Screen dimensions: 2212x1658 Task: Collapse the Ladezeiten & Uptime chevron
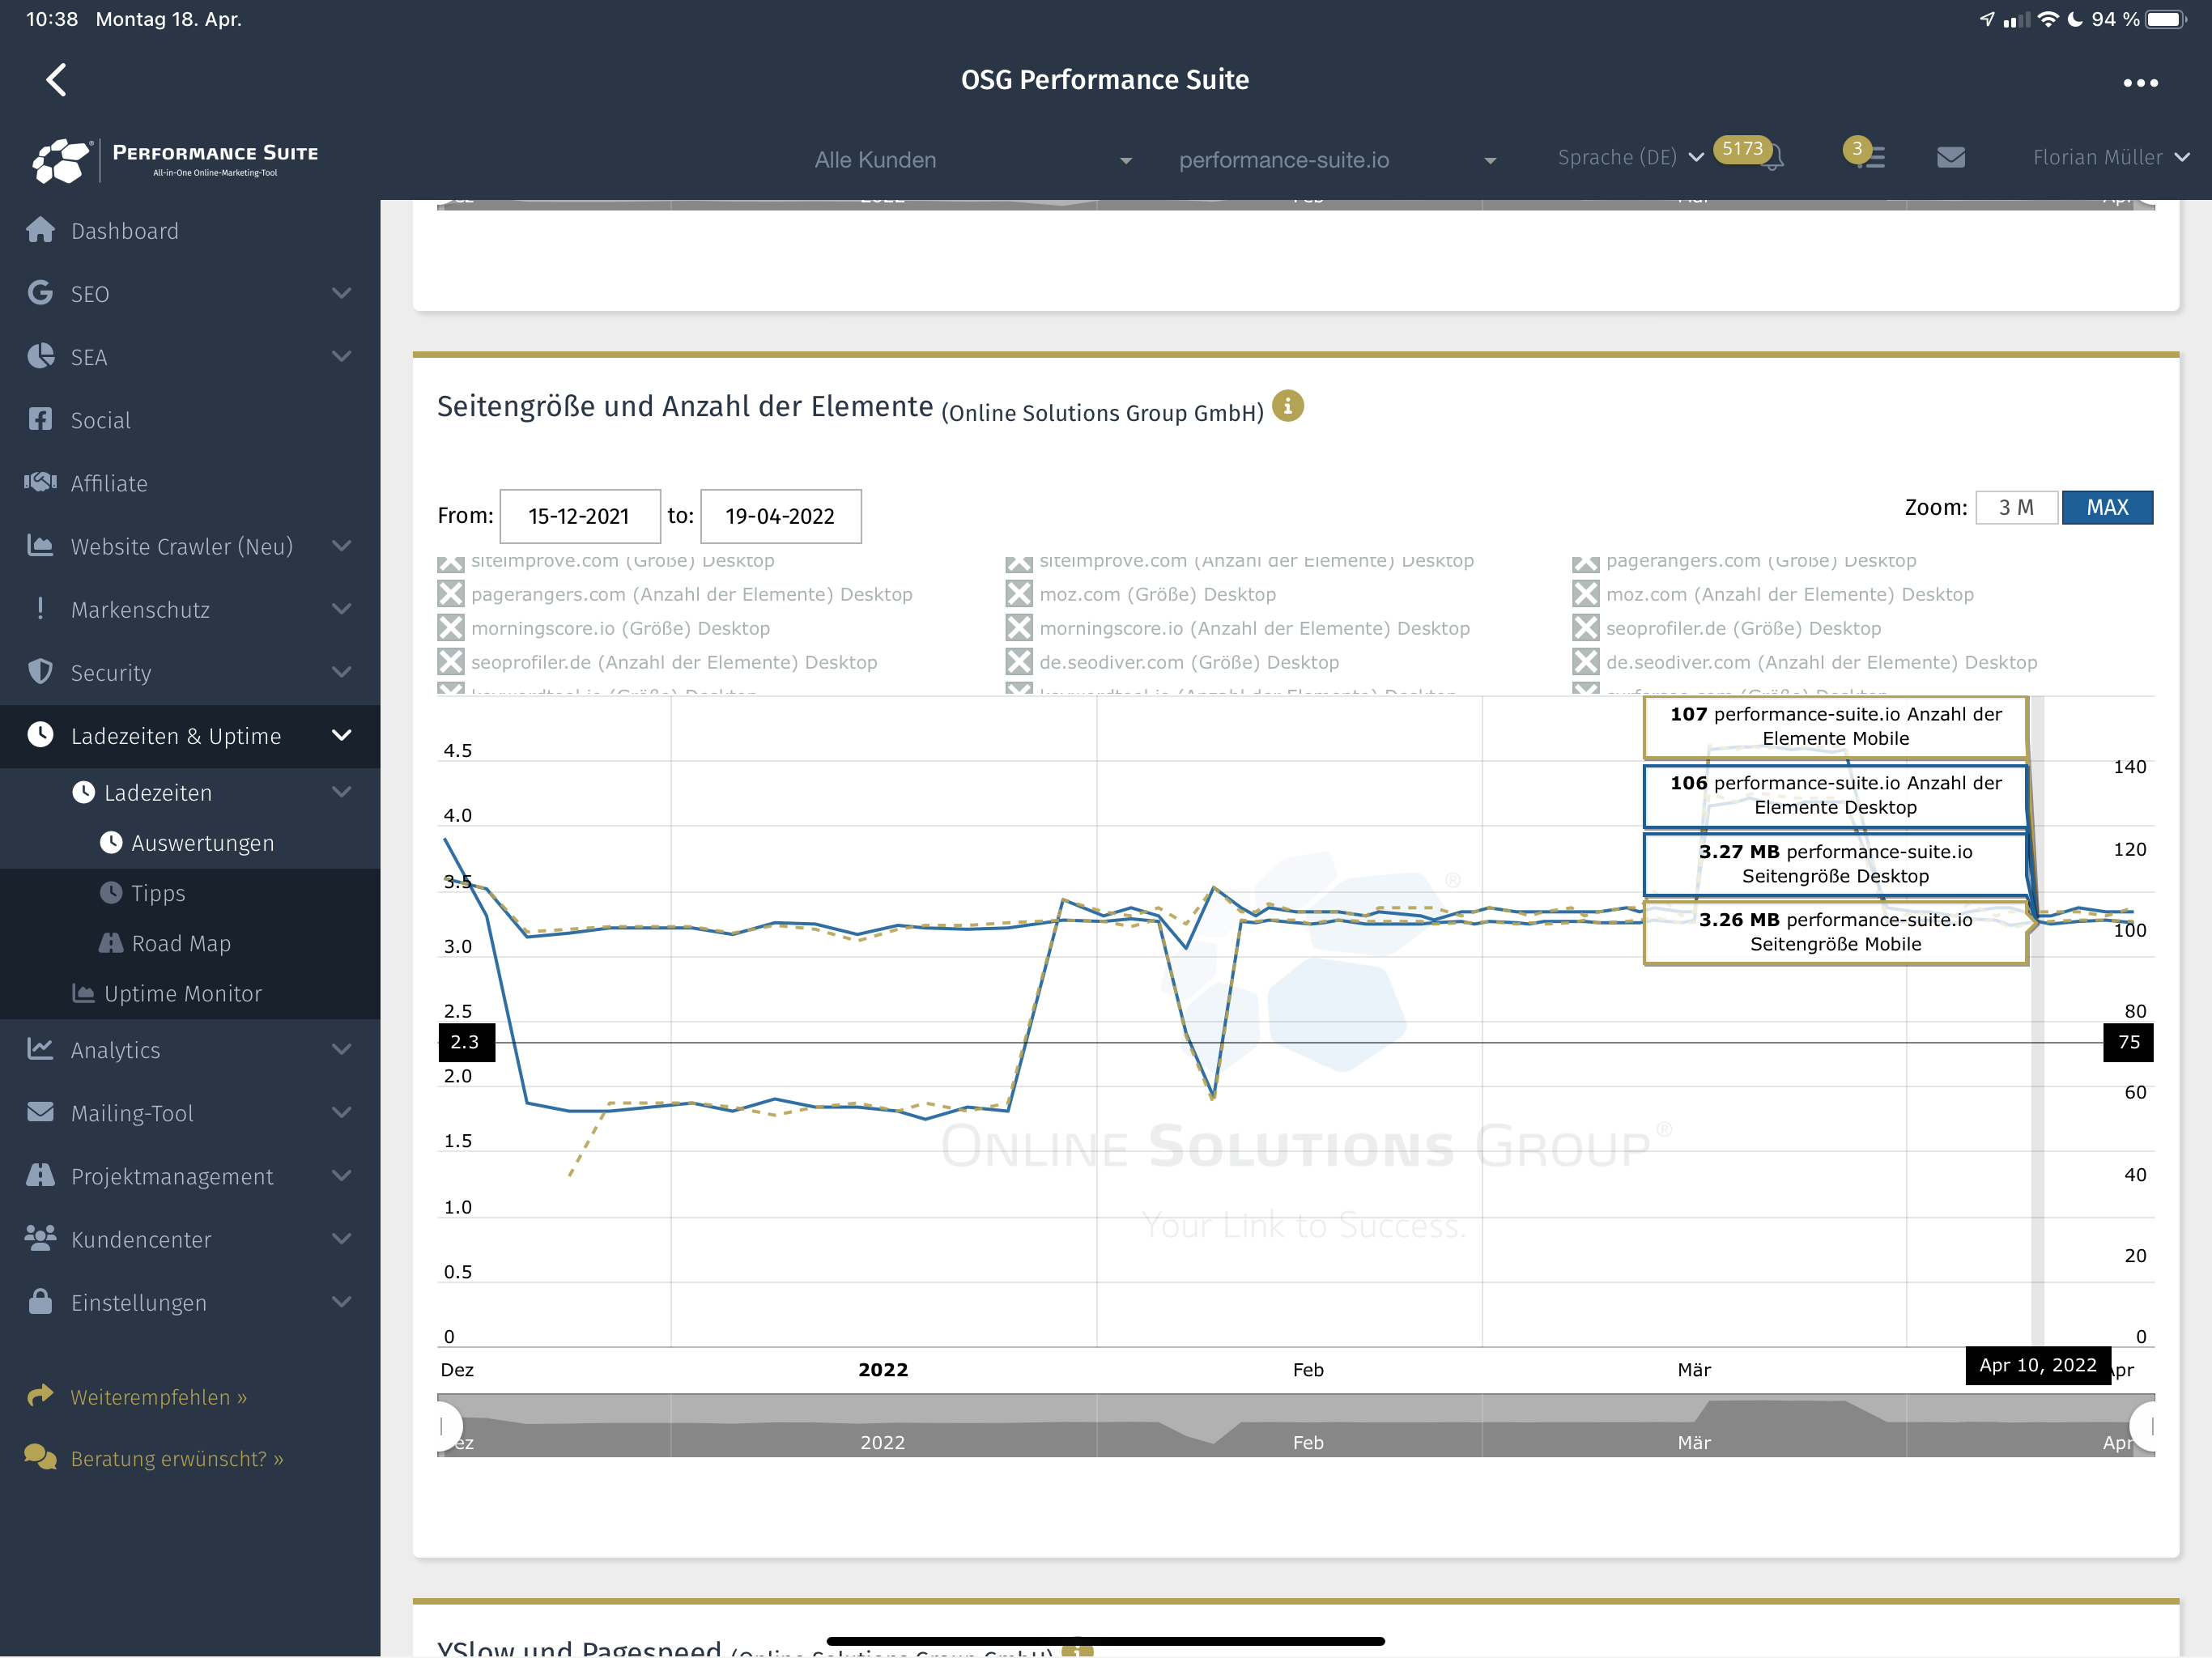click(x=341, y=735)
